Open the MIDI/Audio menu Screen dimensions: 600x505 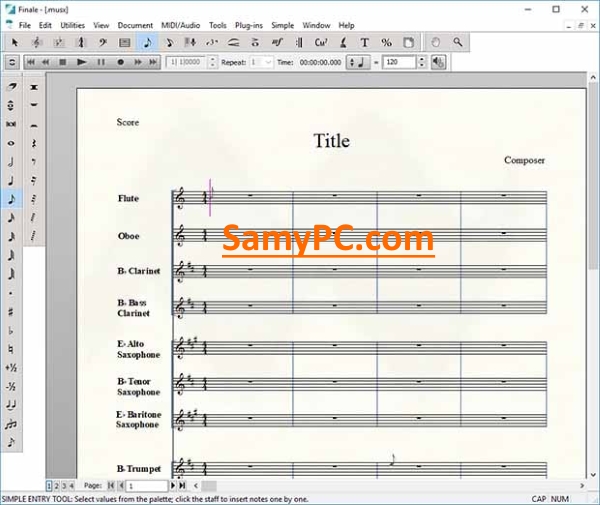[x=181, y=26]
